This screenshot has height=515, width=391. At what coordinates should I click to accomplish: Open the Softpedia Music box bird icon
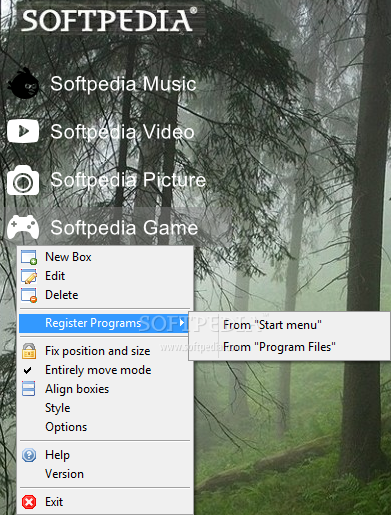23,83
